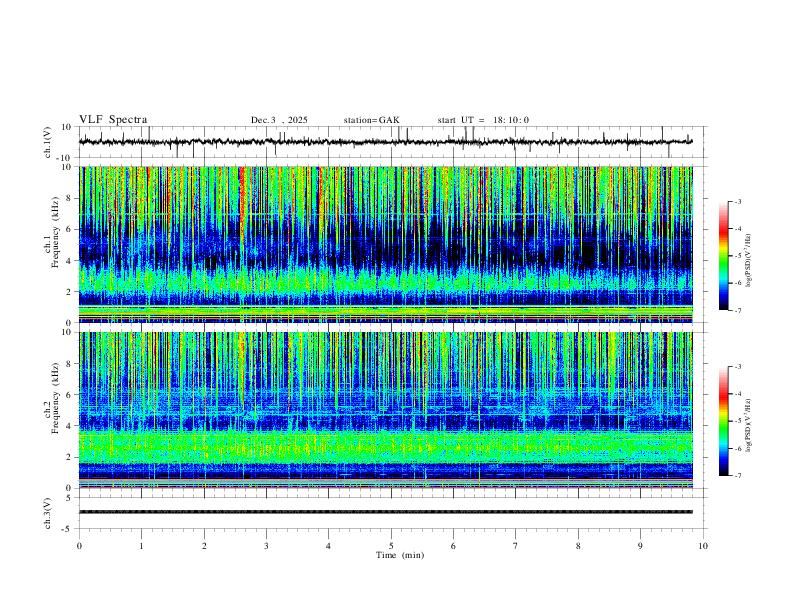Click the 'VLF Spectra' title text
Viewport: 792px width, 612px height.
(113, 120)
